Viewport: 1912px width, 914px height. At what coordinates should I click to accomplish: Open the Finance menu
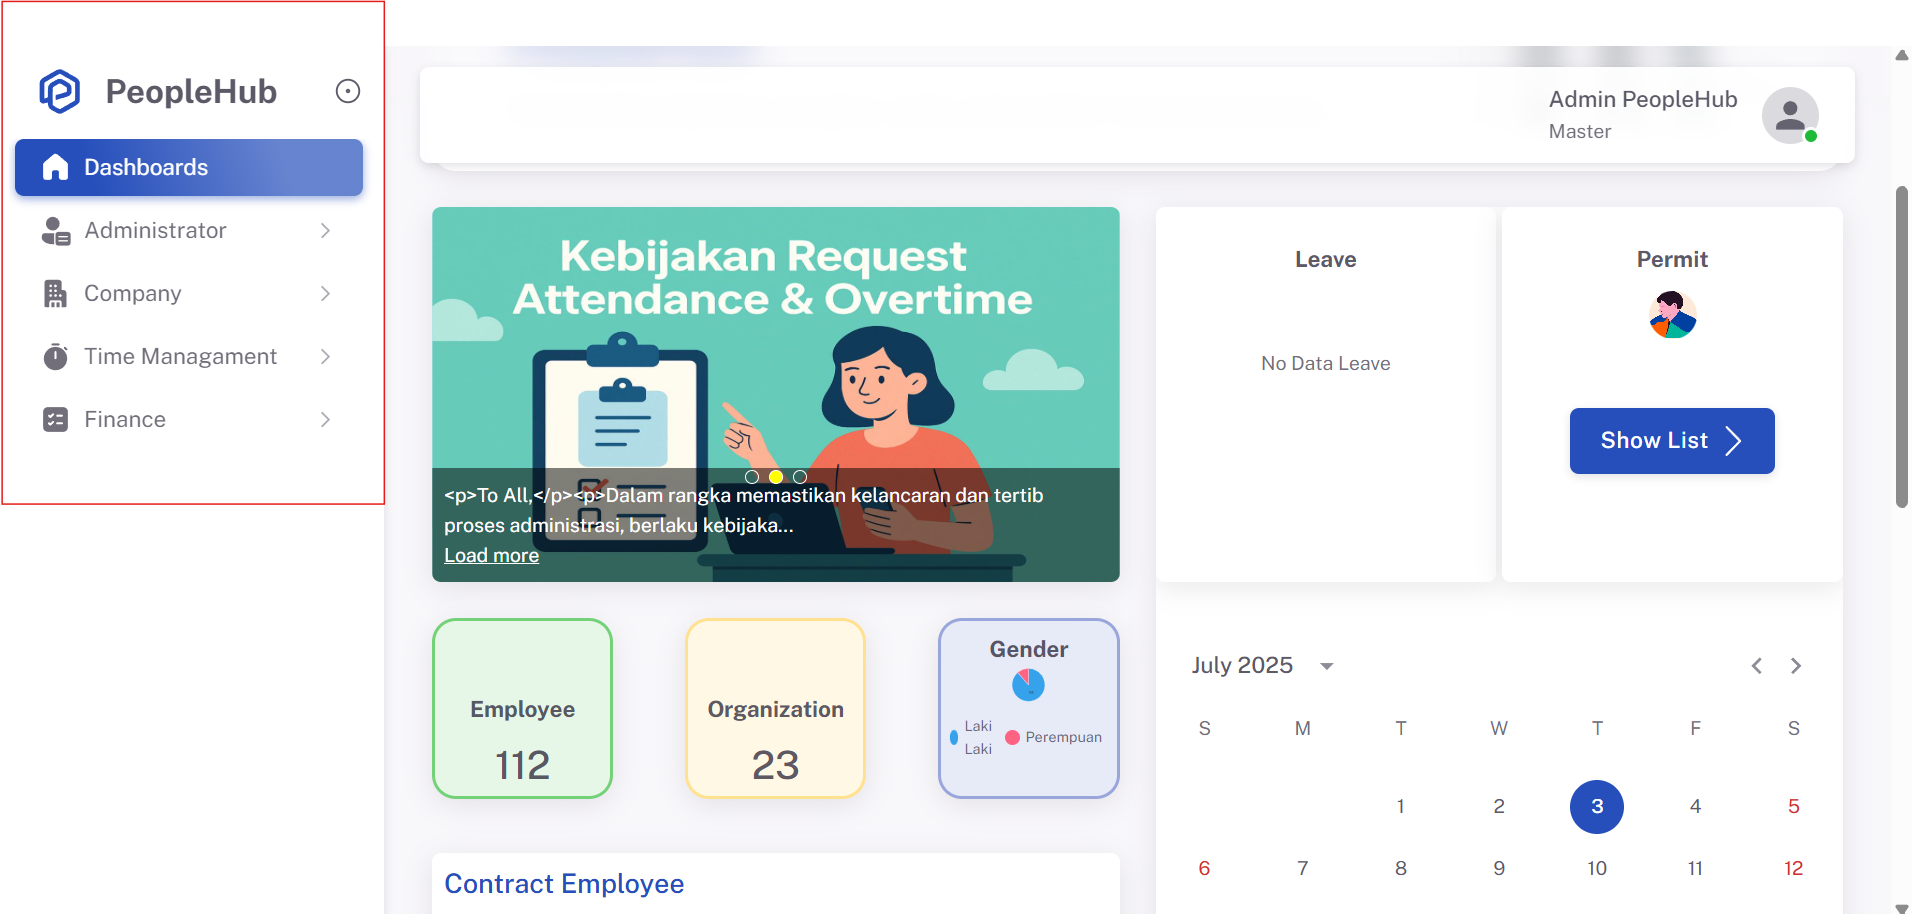(x=189, y=419)
